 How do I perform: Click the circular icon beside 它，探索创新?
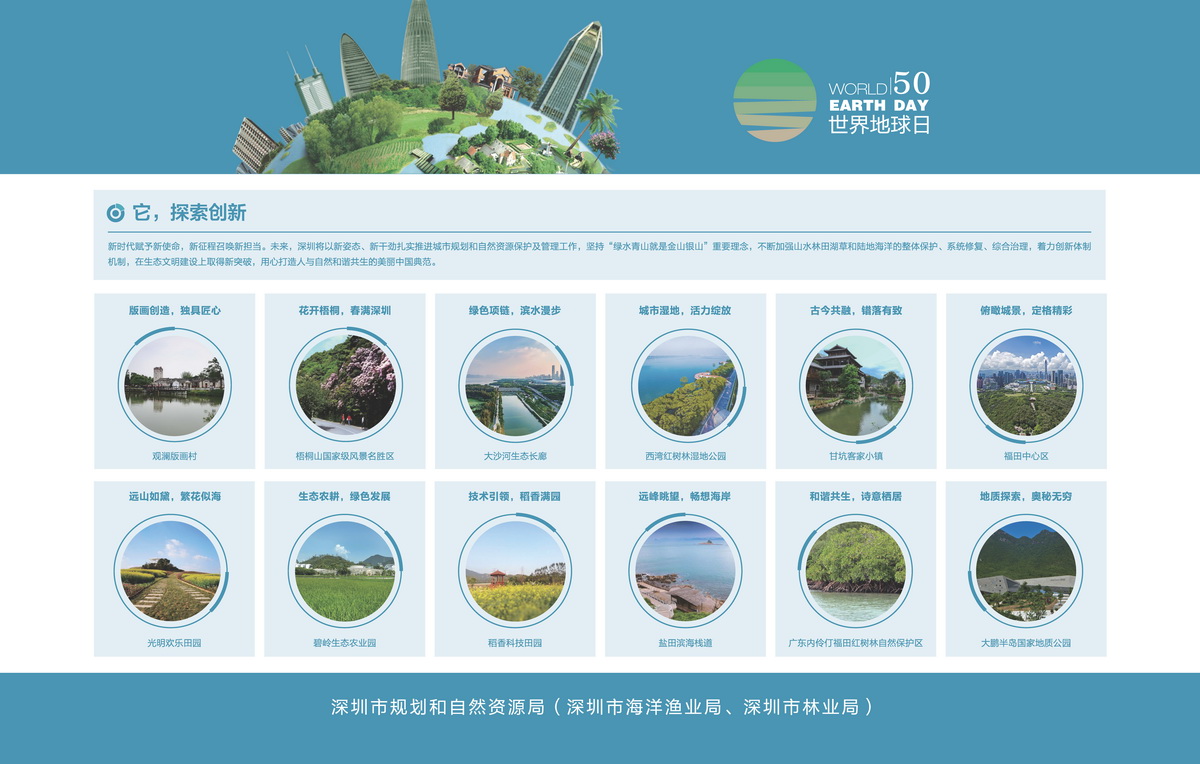click(116, 213)
